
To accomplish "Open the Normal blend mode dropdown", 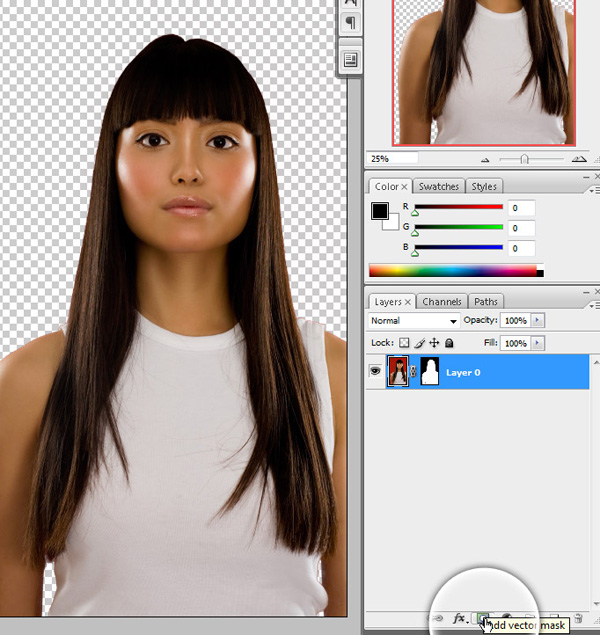I will pyautogui.click(x=414, y=321).
